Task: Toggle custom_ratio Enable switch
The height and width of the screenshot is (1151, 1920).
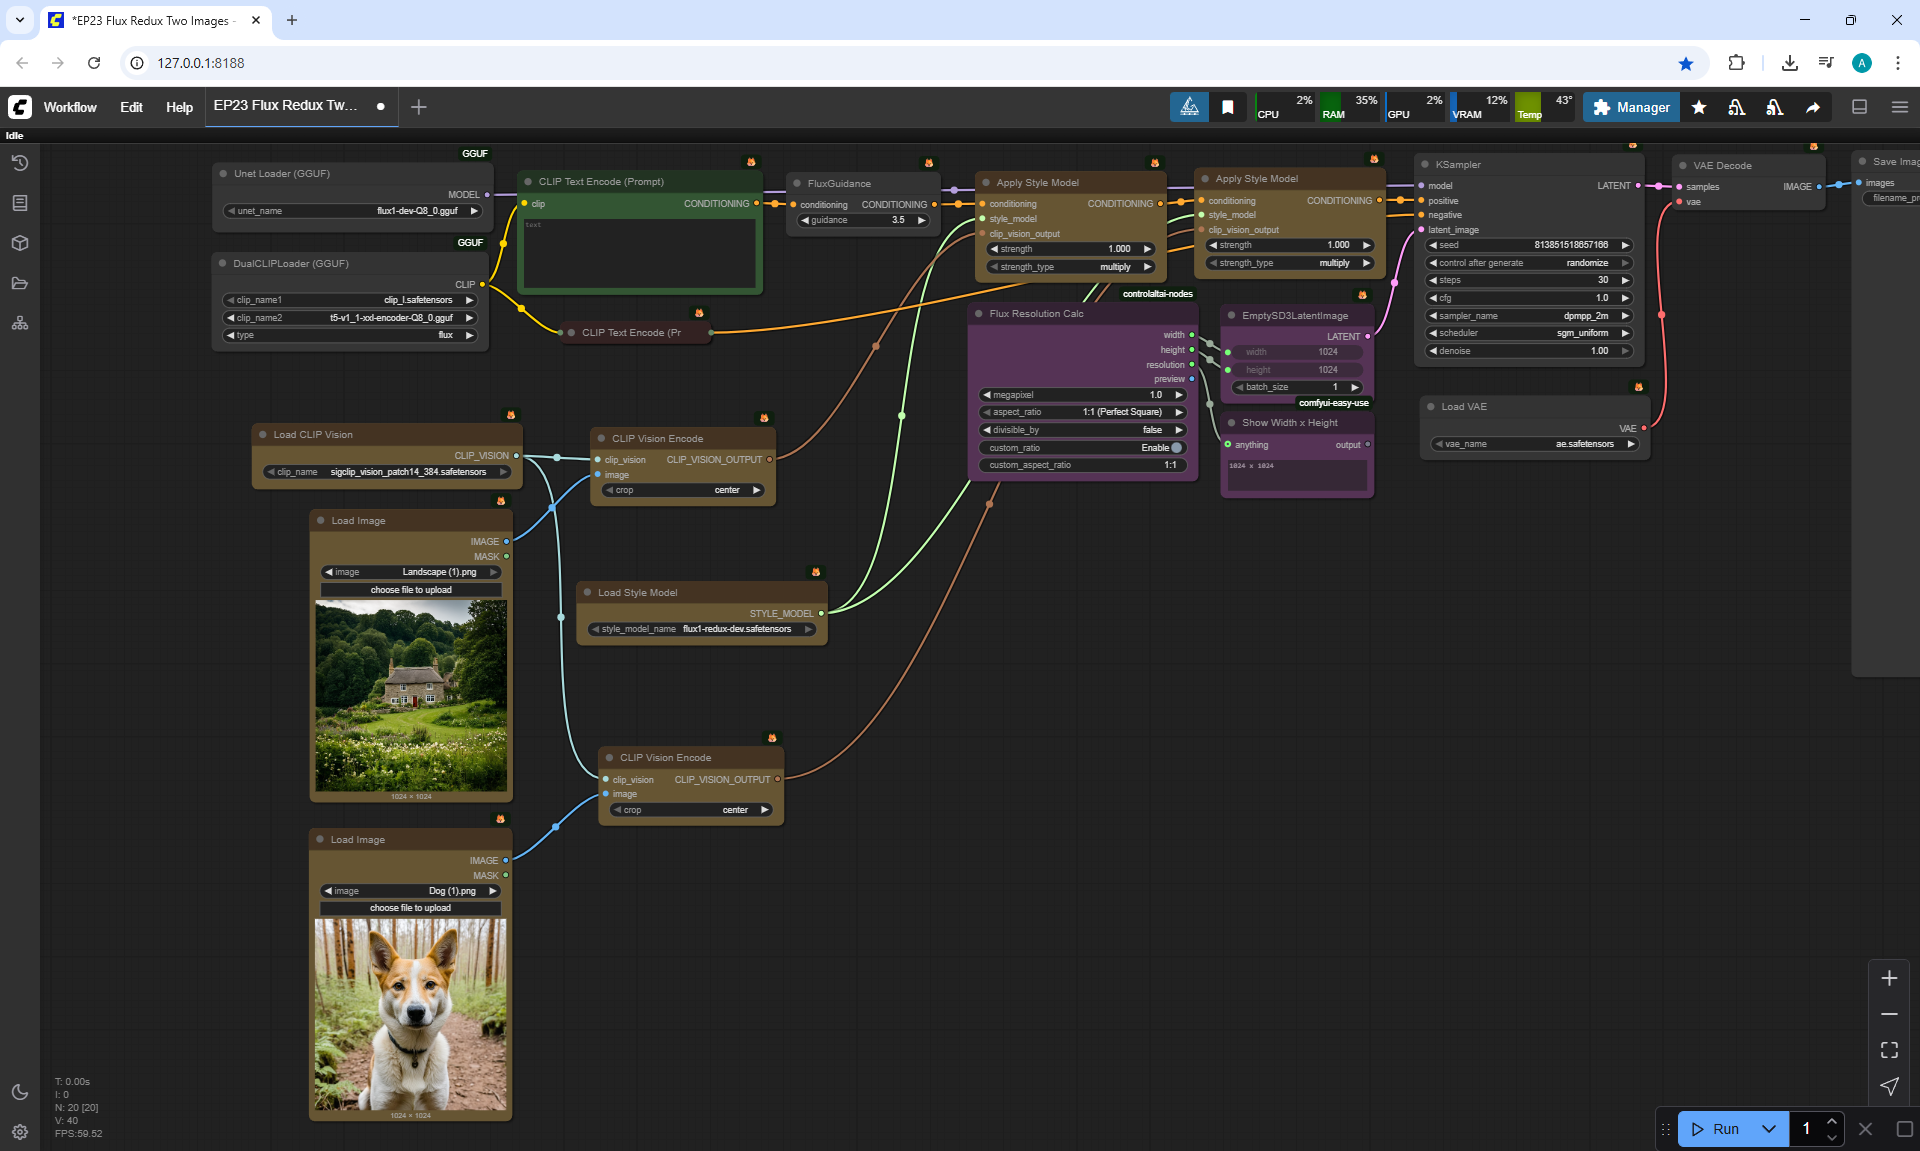Action: tap(1176, 448)
